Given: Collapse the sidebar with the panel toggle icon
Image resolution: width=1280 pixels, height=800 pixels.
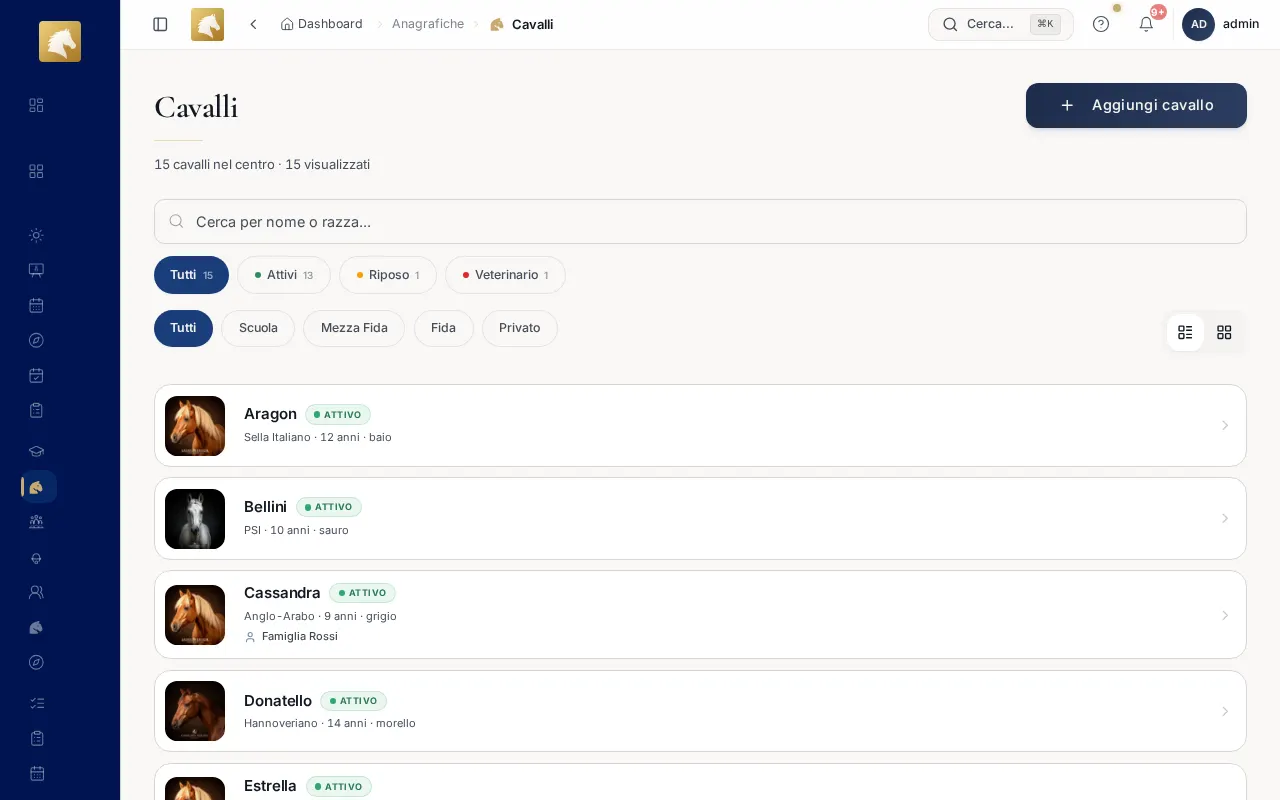Looking at the screenshot, I should 160,24.
